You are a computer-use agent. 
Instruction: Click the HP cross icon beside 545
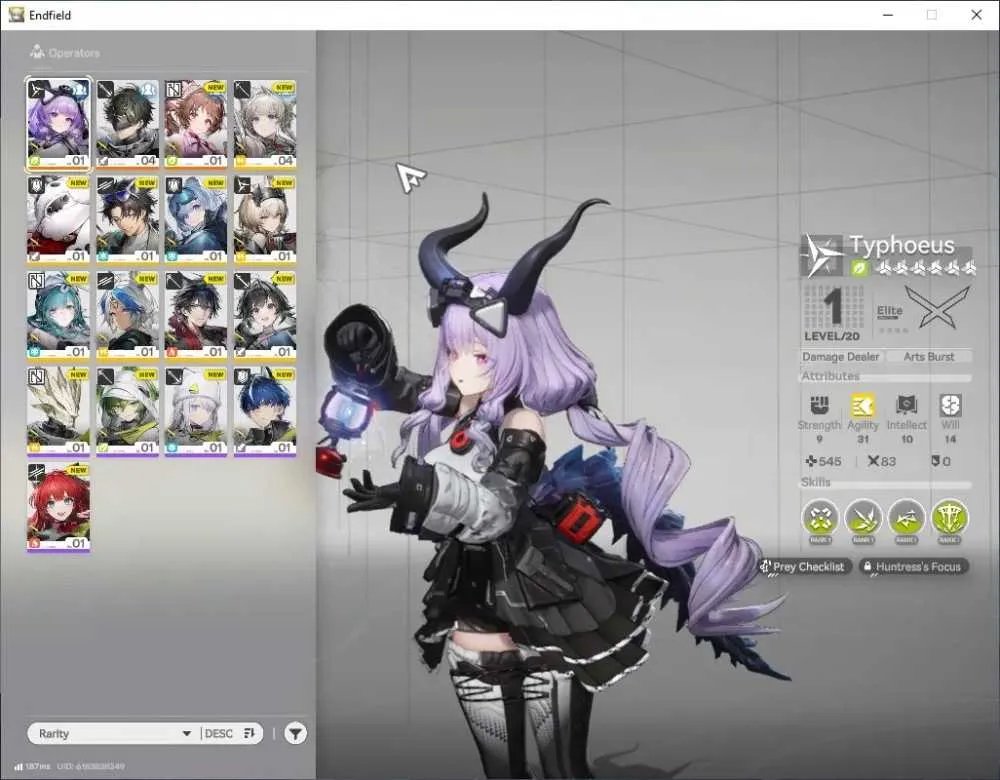coord(811,461)
